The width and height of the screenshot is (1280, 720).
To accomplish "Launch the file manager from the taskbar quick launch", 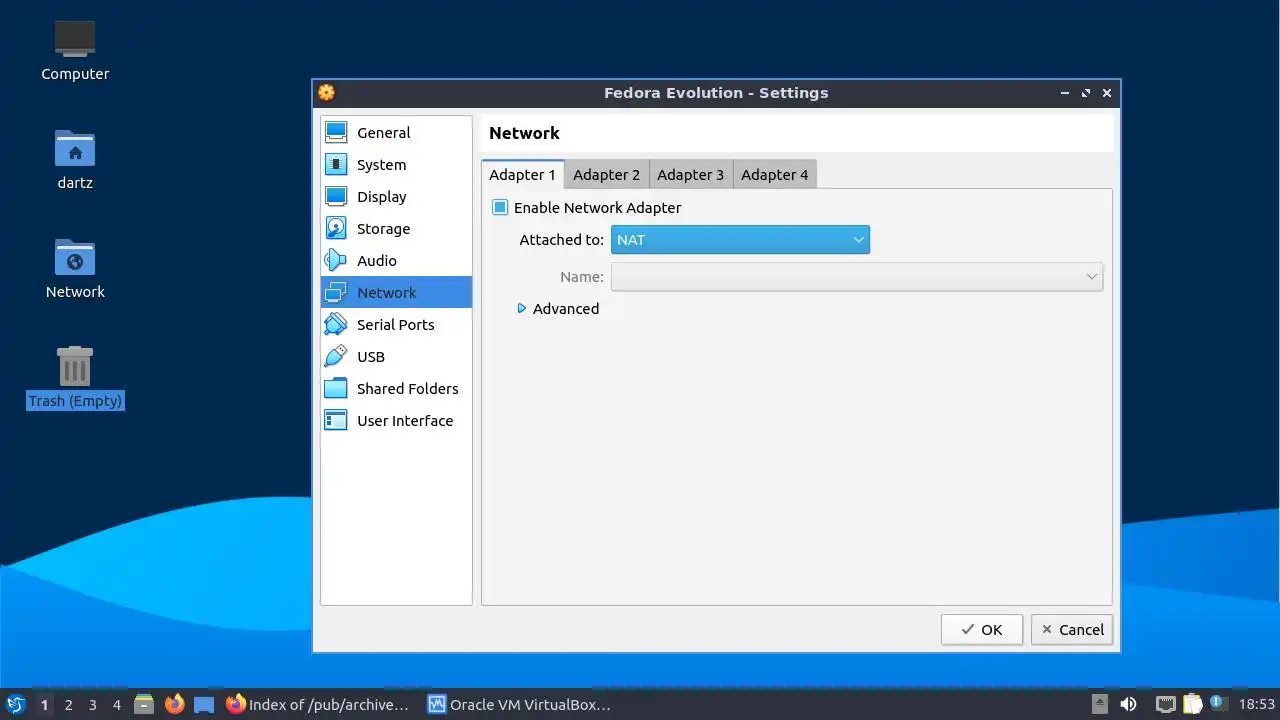I will pyautogui.click(x=144, y=705).
